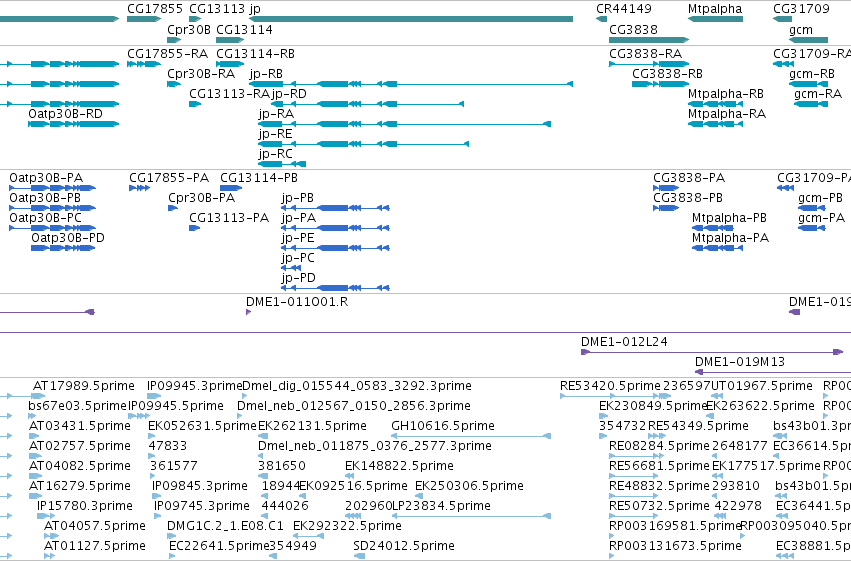This screenshot has width=851, height=561.
Task: Click protein Oatp30B-PB
Action: [x=45, y=199]
